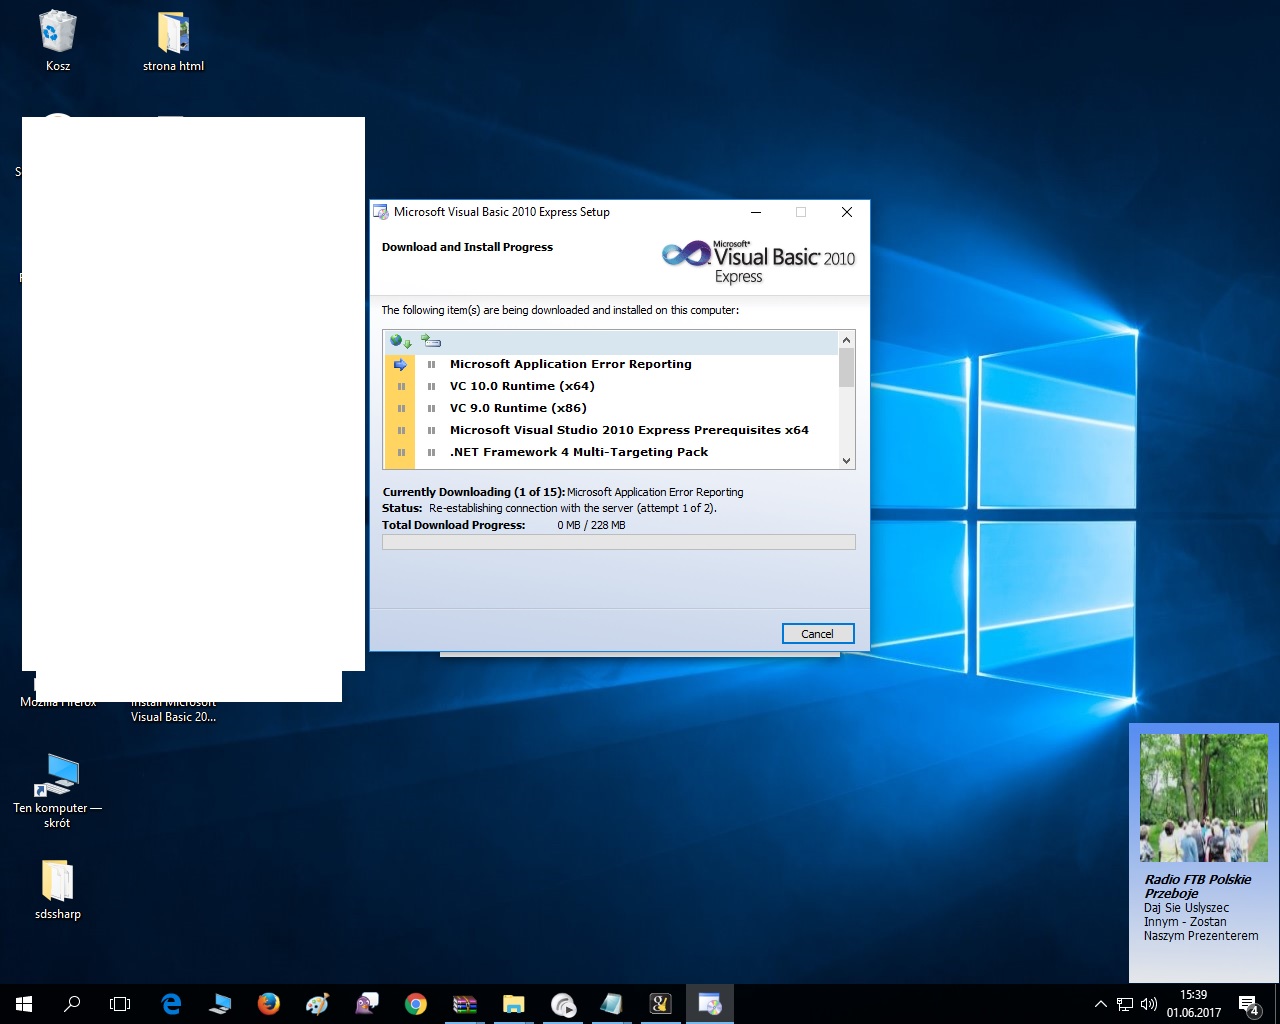
Task: Show hidden system tray icons chevron
Action: click(1101, 1004)
